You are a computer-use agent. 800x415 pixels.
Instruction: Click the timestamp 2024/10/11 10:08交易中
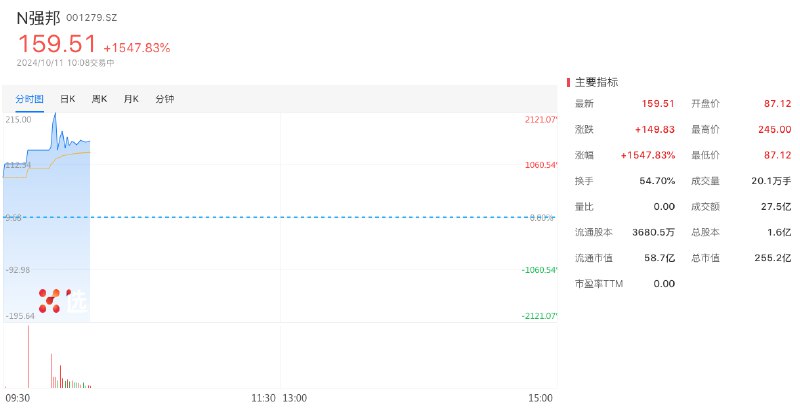point(65,63)
